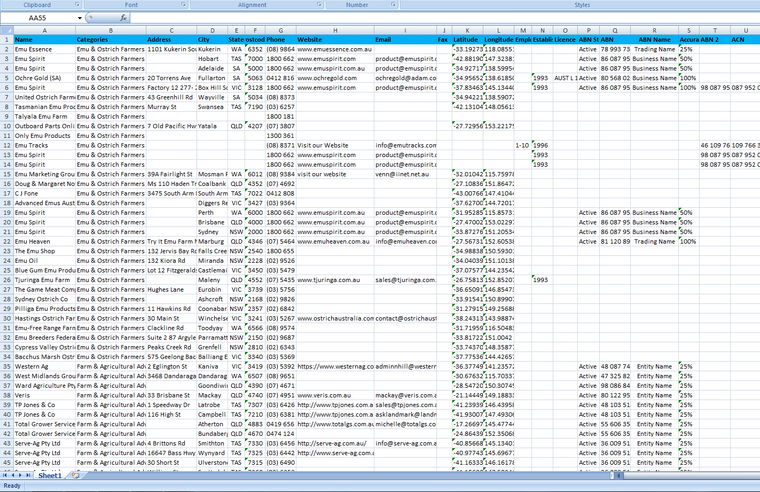Select the C J Fone name cell
Image resolution: width=760 pixels, height=492 pixels.
coord(45,193)
